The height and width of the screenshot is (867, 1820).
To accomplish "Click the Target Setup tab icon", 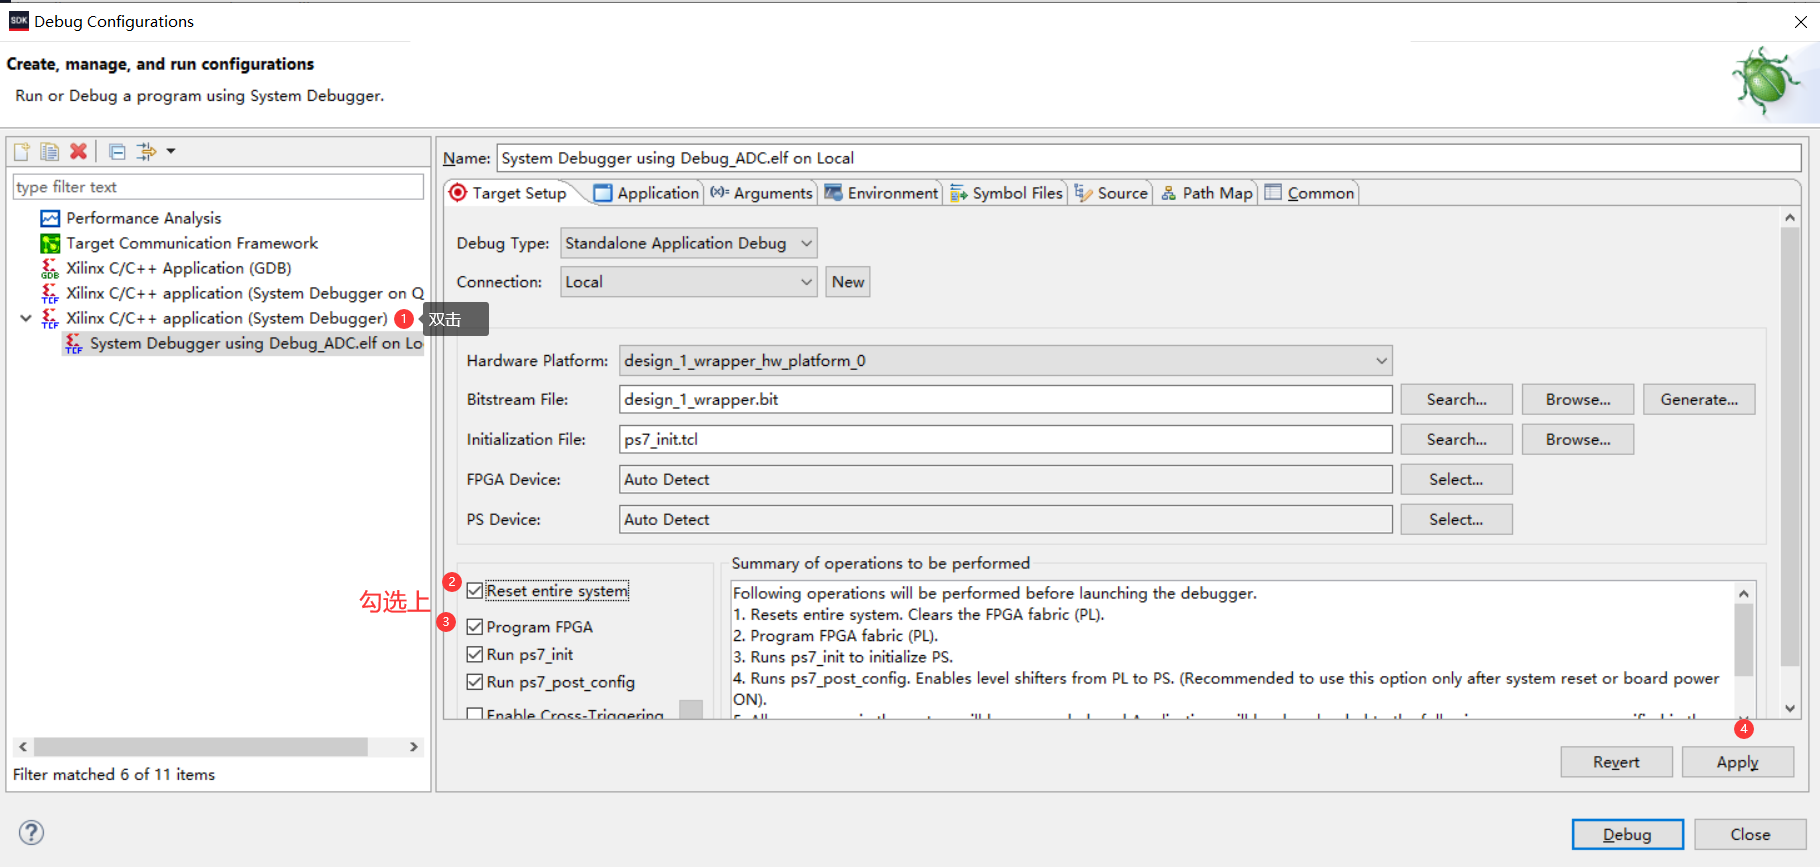I will [458, 193].
